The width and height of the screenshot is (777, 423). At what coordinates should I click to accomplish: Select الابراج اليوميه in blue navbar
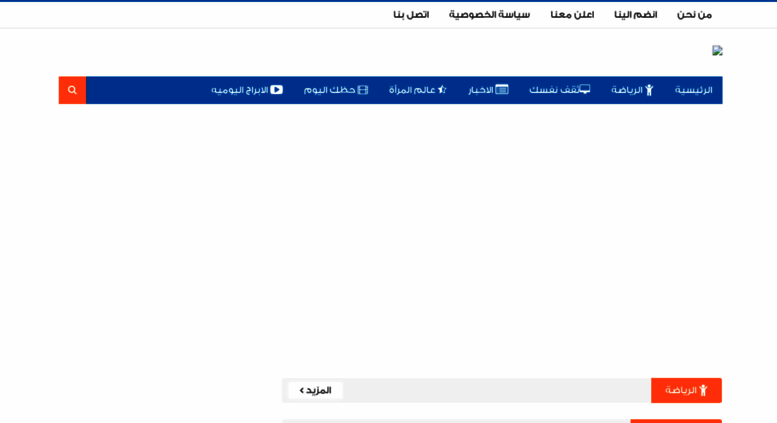coord(247,90)
